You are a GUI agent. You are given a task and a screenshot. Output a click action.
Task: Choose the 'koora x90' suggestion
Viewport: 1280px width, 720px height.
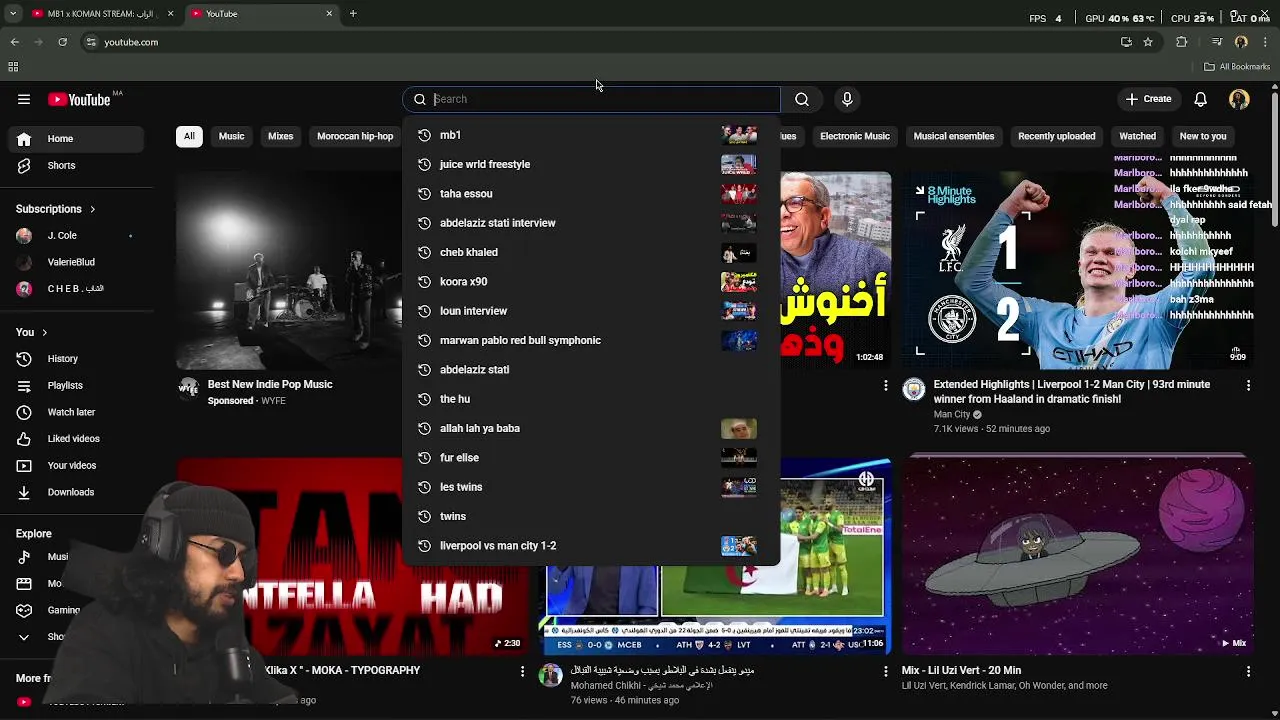[591, 281]
